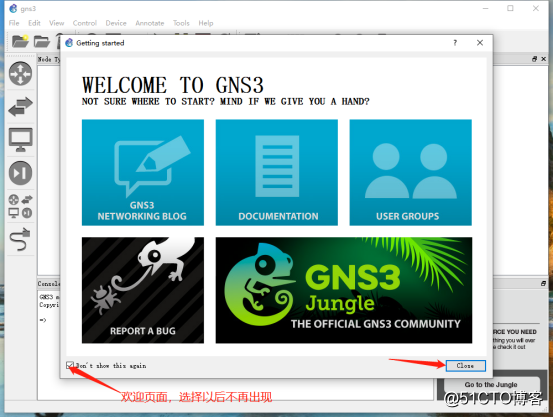Viewport: 553px width, 417px height.
Task: Browse end devices with monitor icon
Action: tap(20, 140)
